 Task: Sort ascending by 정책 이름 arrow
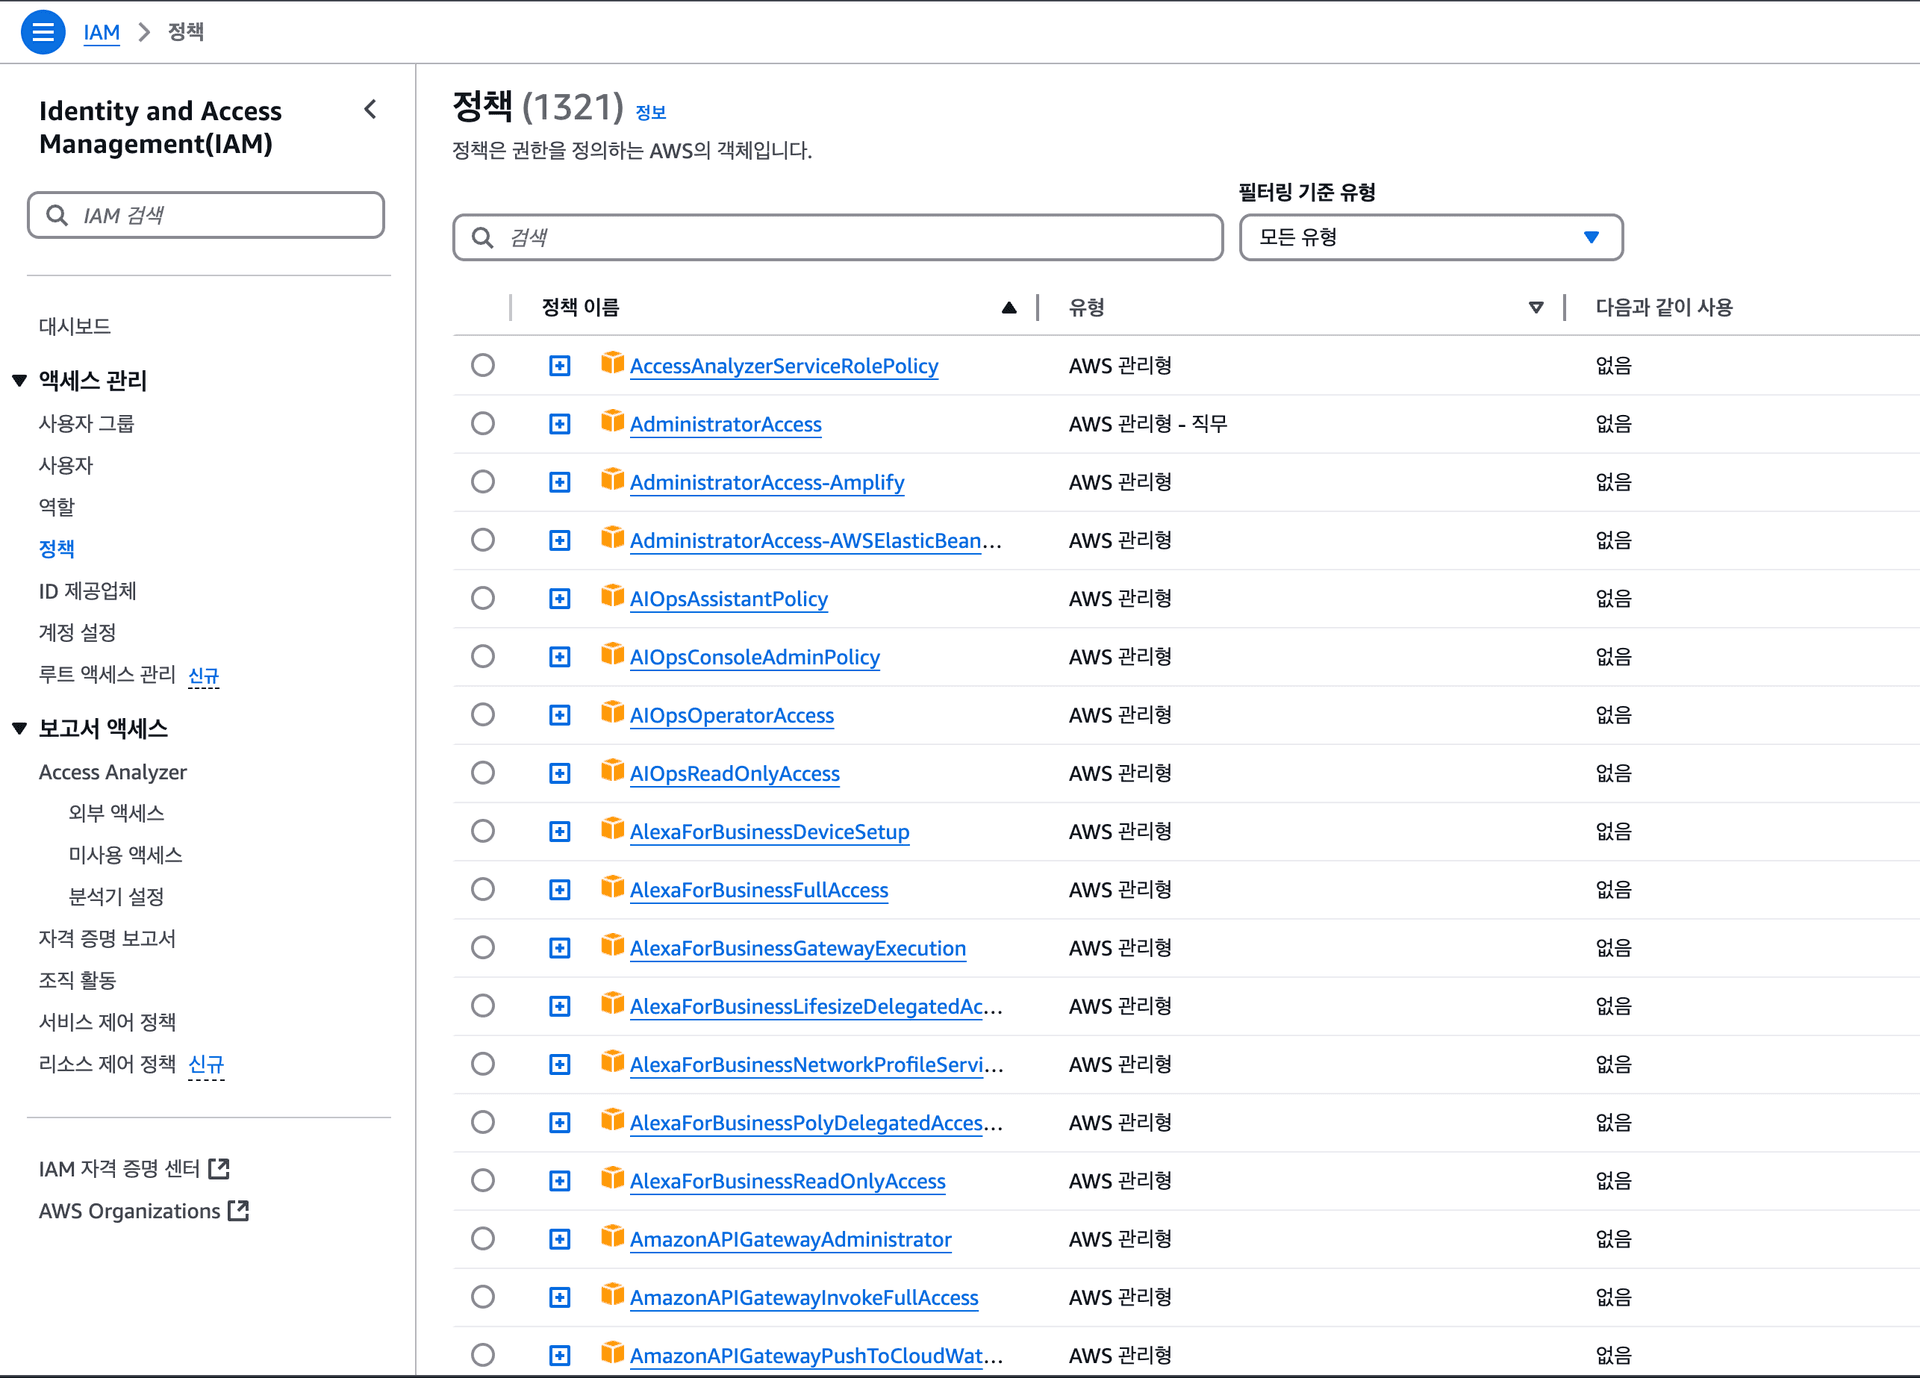(1009, 308)
